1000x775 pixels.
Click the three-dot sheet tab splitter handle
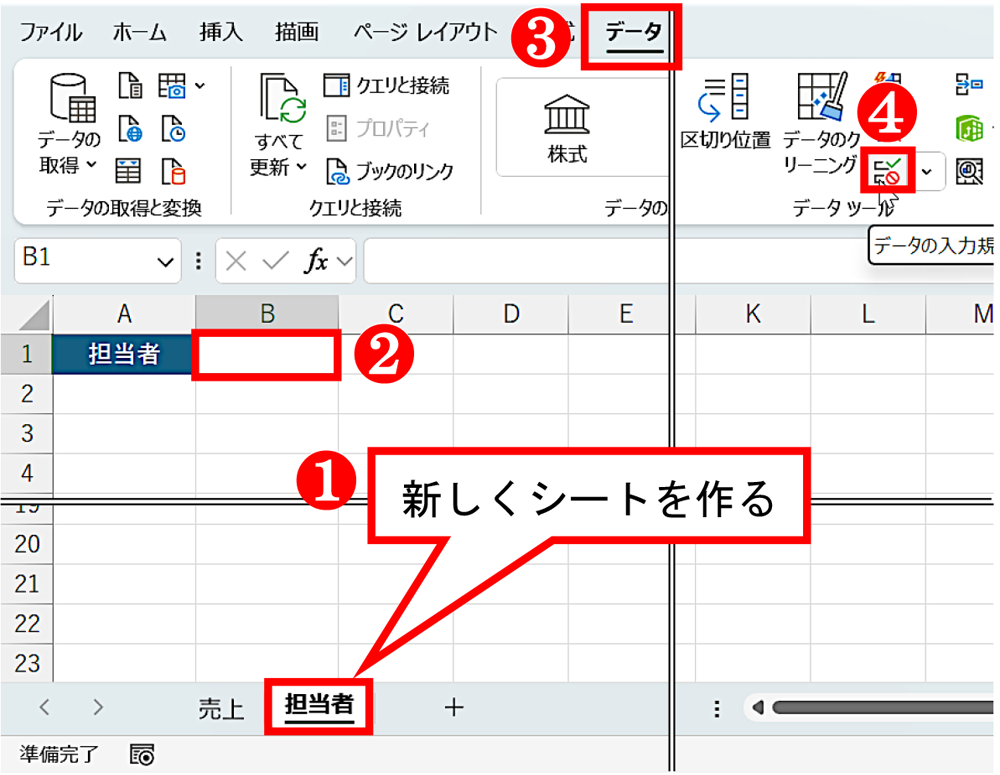coord(717,709)
